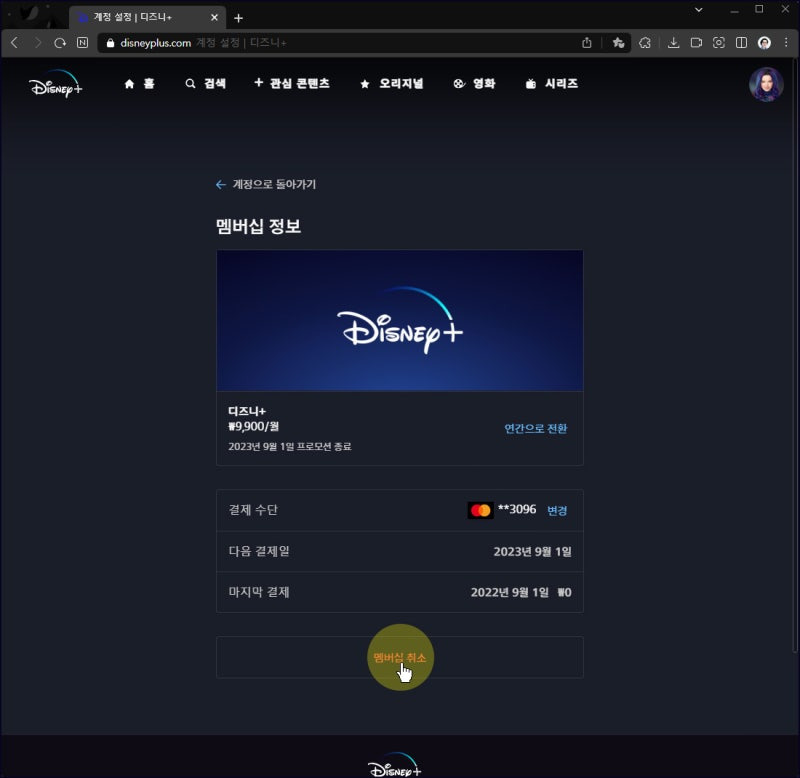The width and height of the screenshot is (800, 778).
Task: Open the profile avatar menu
Action: (766, 84)
